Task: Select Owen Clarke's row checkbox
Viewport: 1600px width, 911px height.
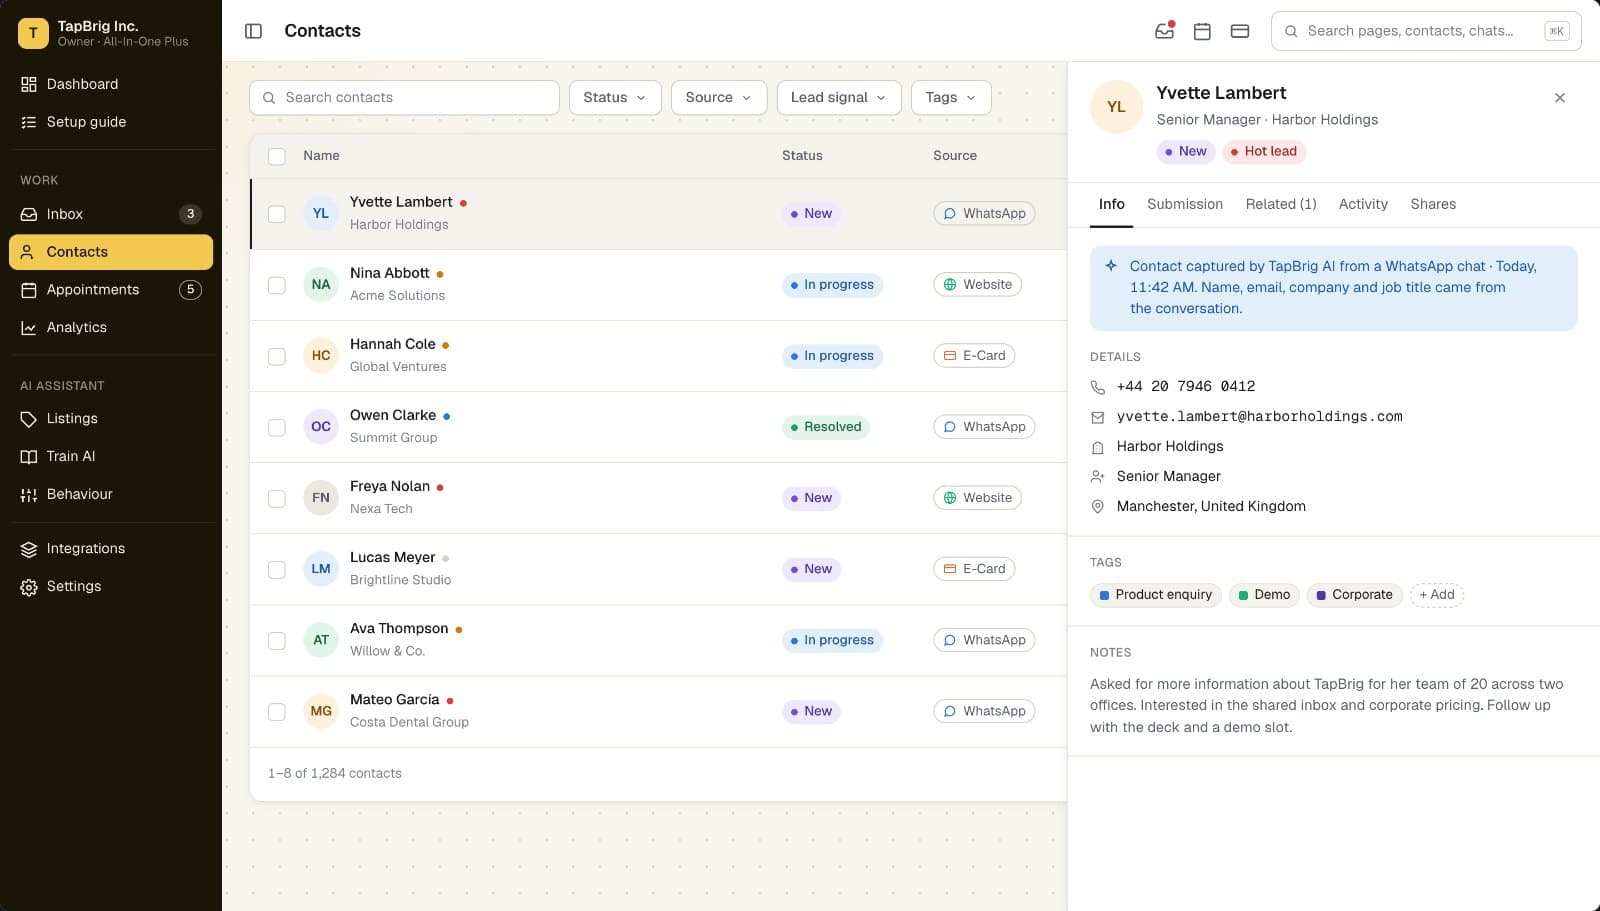Action: (277, 427)
